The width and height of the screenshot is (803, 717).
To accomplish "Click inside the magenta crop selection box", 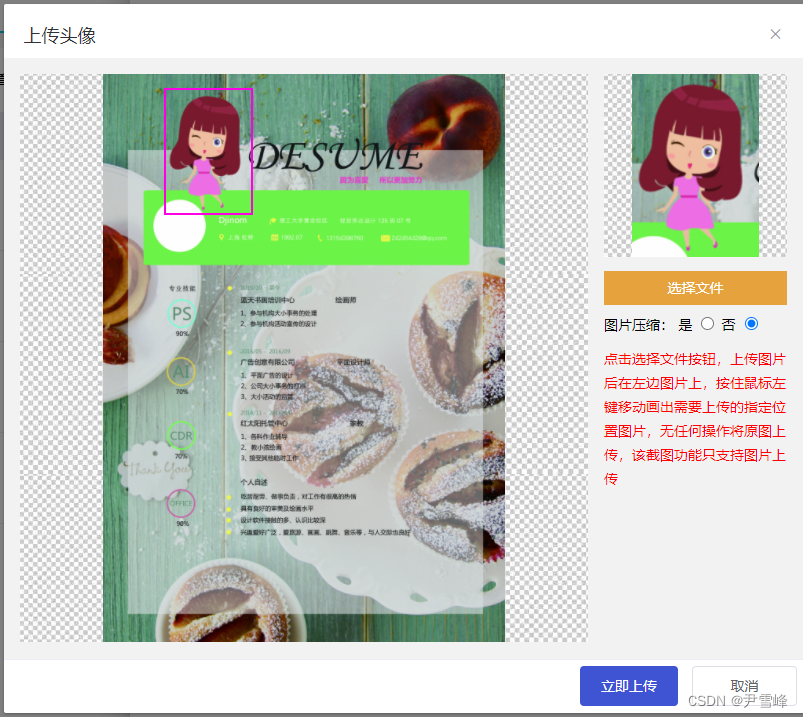I will [x=207, y=150].
